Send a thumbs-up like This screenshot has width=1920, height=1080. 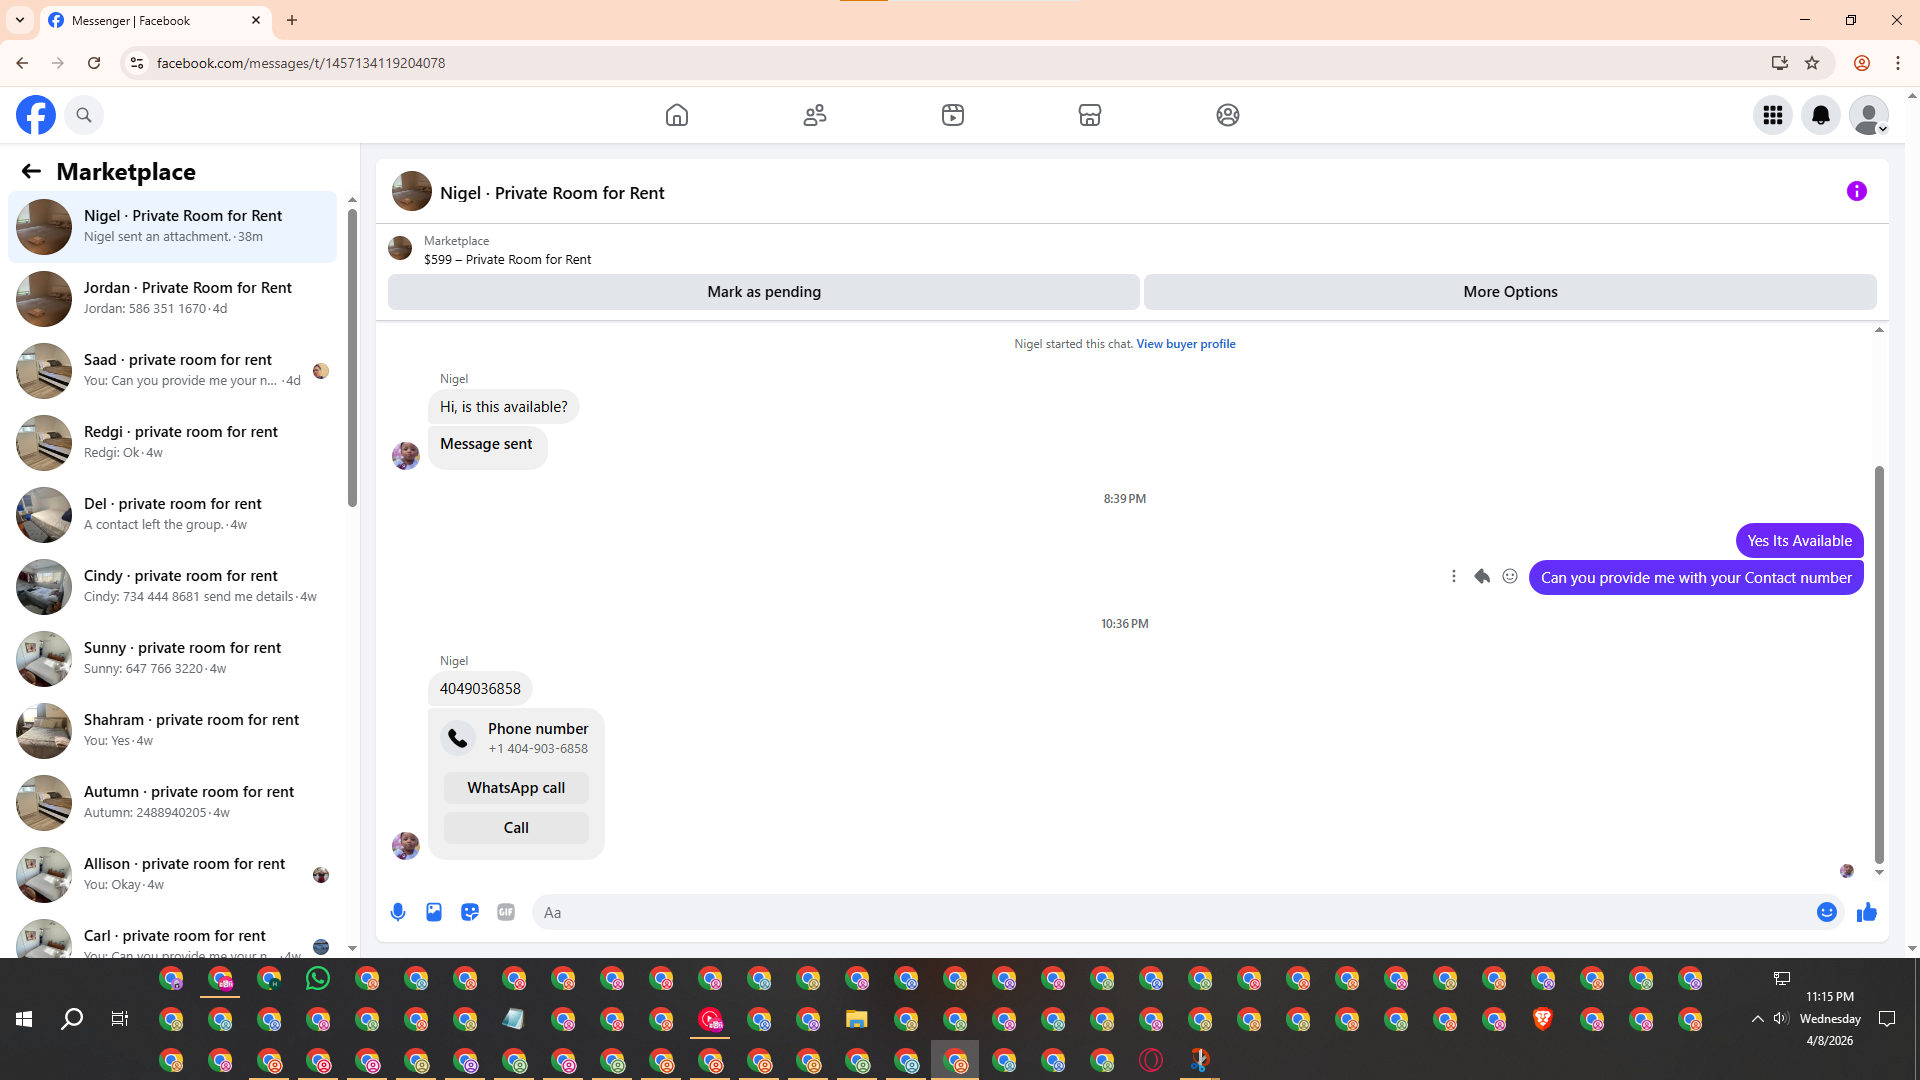(x=1866, y=912)
